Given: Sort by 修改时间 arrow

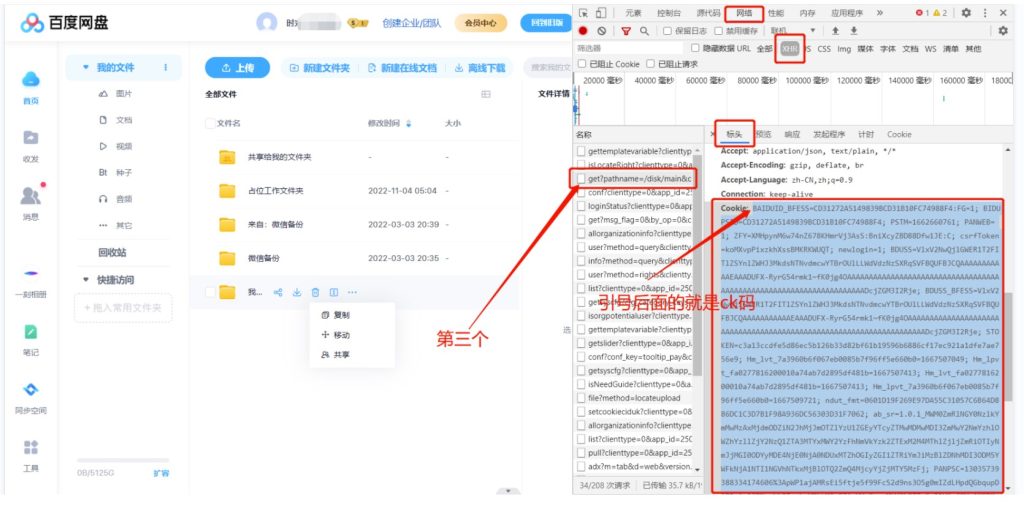Looking at the screenshot, I should pos(409,123).
